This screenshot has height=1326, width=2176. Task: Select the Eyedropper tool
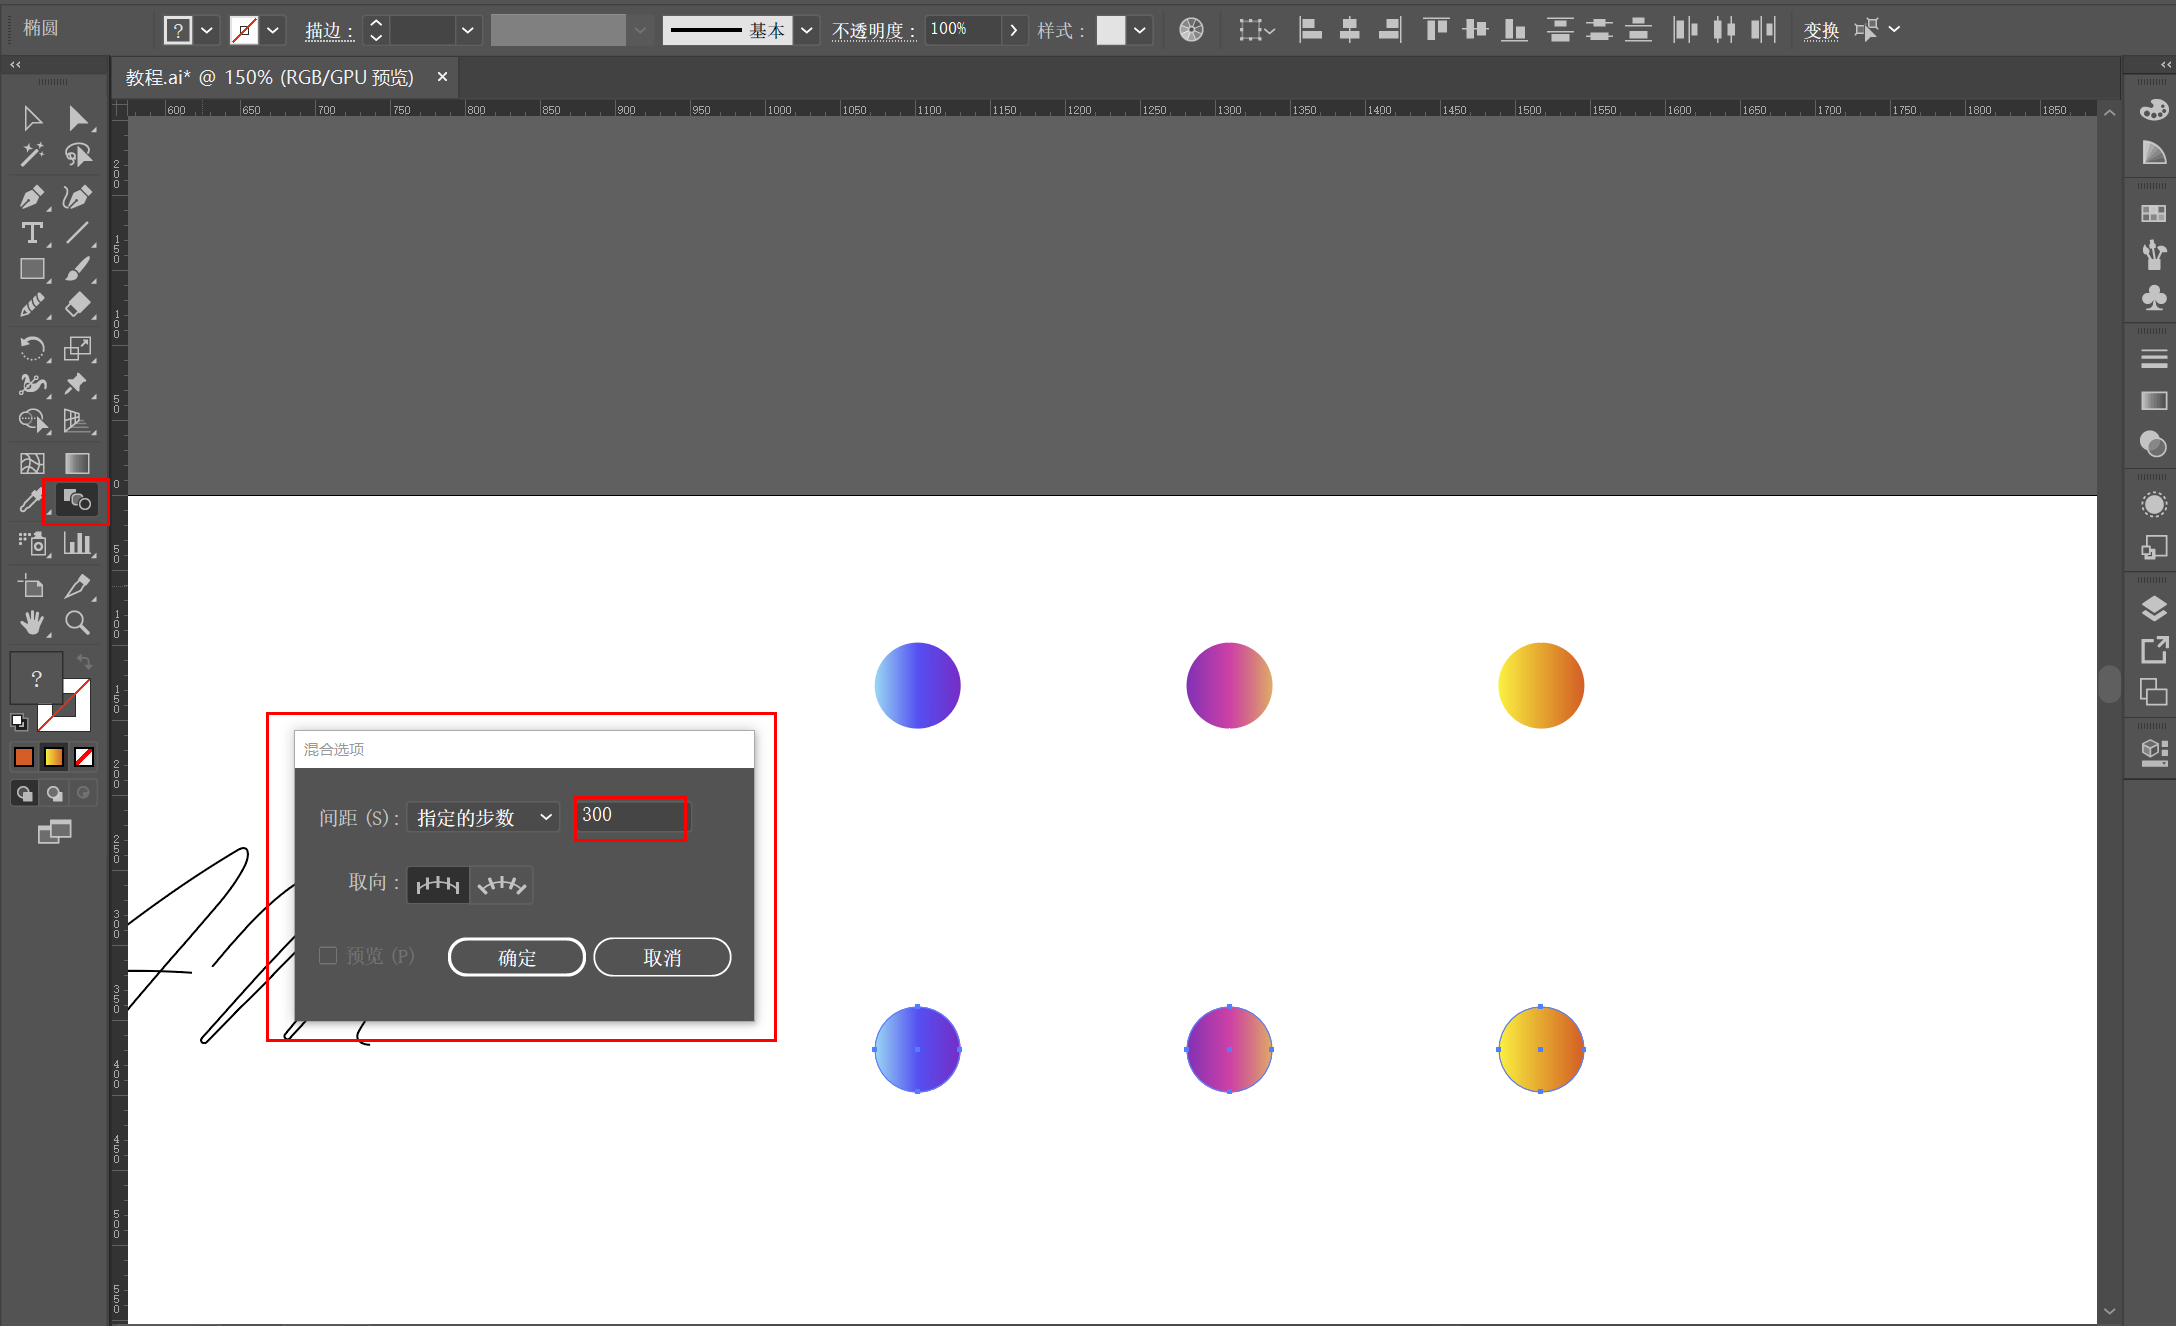30,500
